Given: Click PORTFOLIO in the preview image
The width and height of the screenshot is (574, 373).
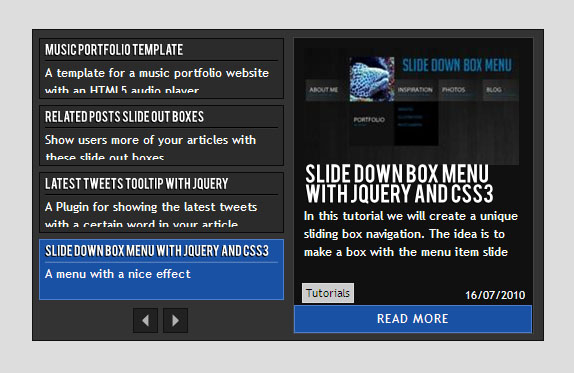Looking at the screenshot, I should 369,120.
